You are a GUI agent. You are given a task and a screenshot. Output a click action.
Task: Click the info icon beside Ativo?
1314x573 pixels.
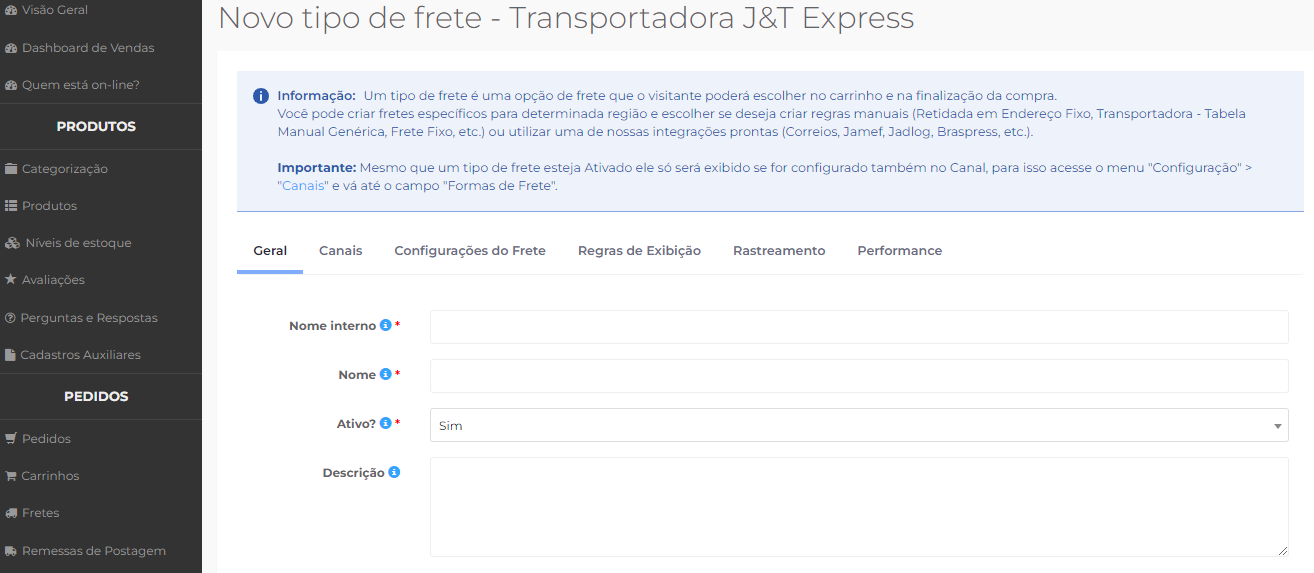click(x=385, y=423)
